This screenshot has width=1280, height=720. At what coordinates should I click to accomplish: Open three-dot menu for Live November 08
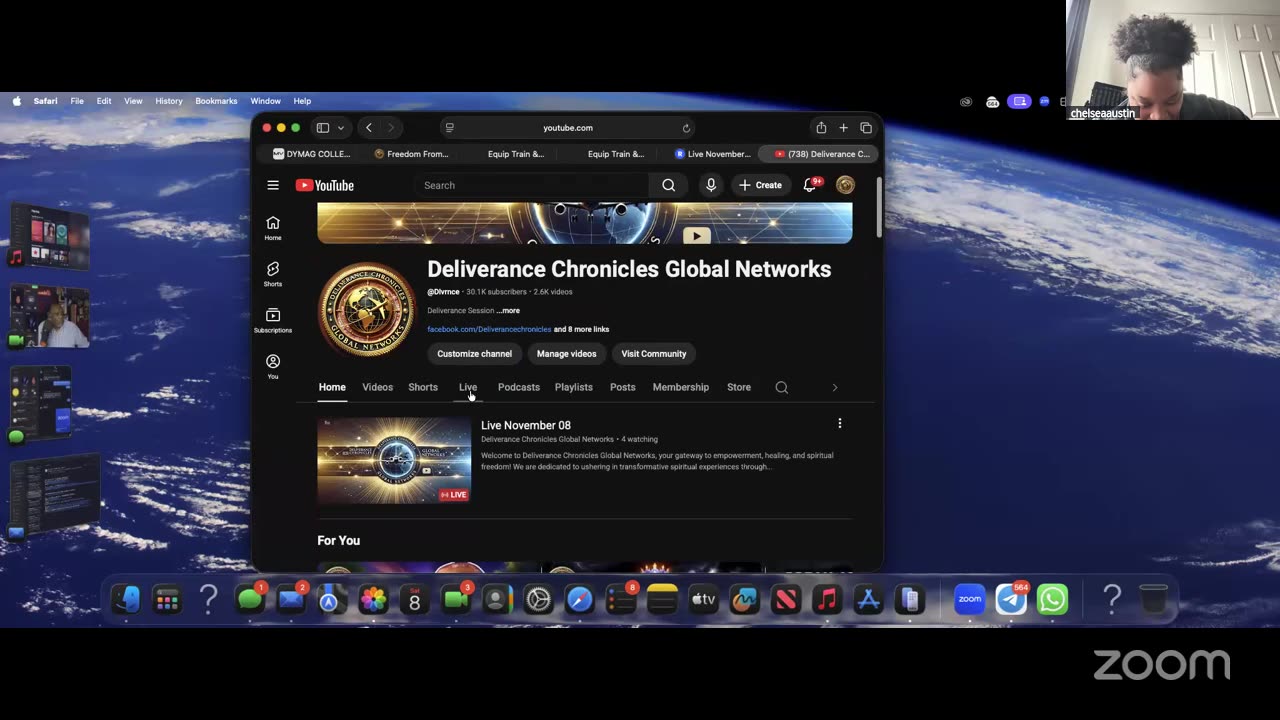pyautogui.click(x=840, y=424)
